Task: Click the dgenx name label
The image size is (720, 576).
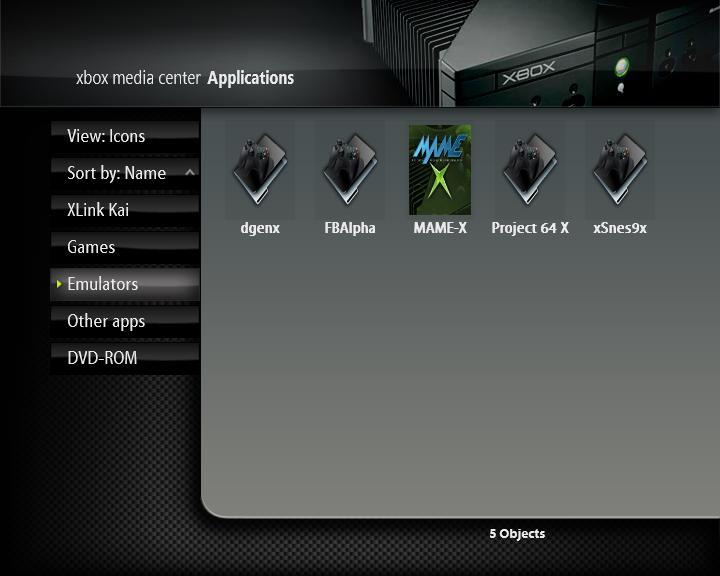Action: point(260,228)
